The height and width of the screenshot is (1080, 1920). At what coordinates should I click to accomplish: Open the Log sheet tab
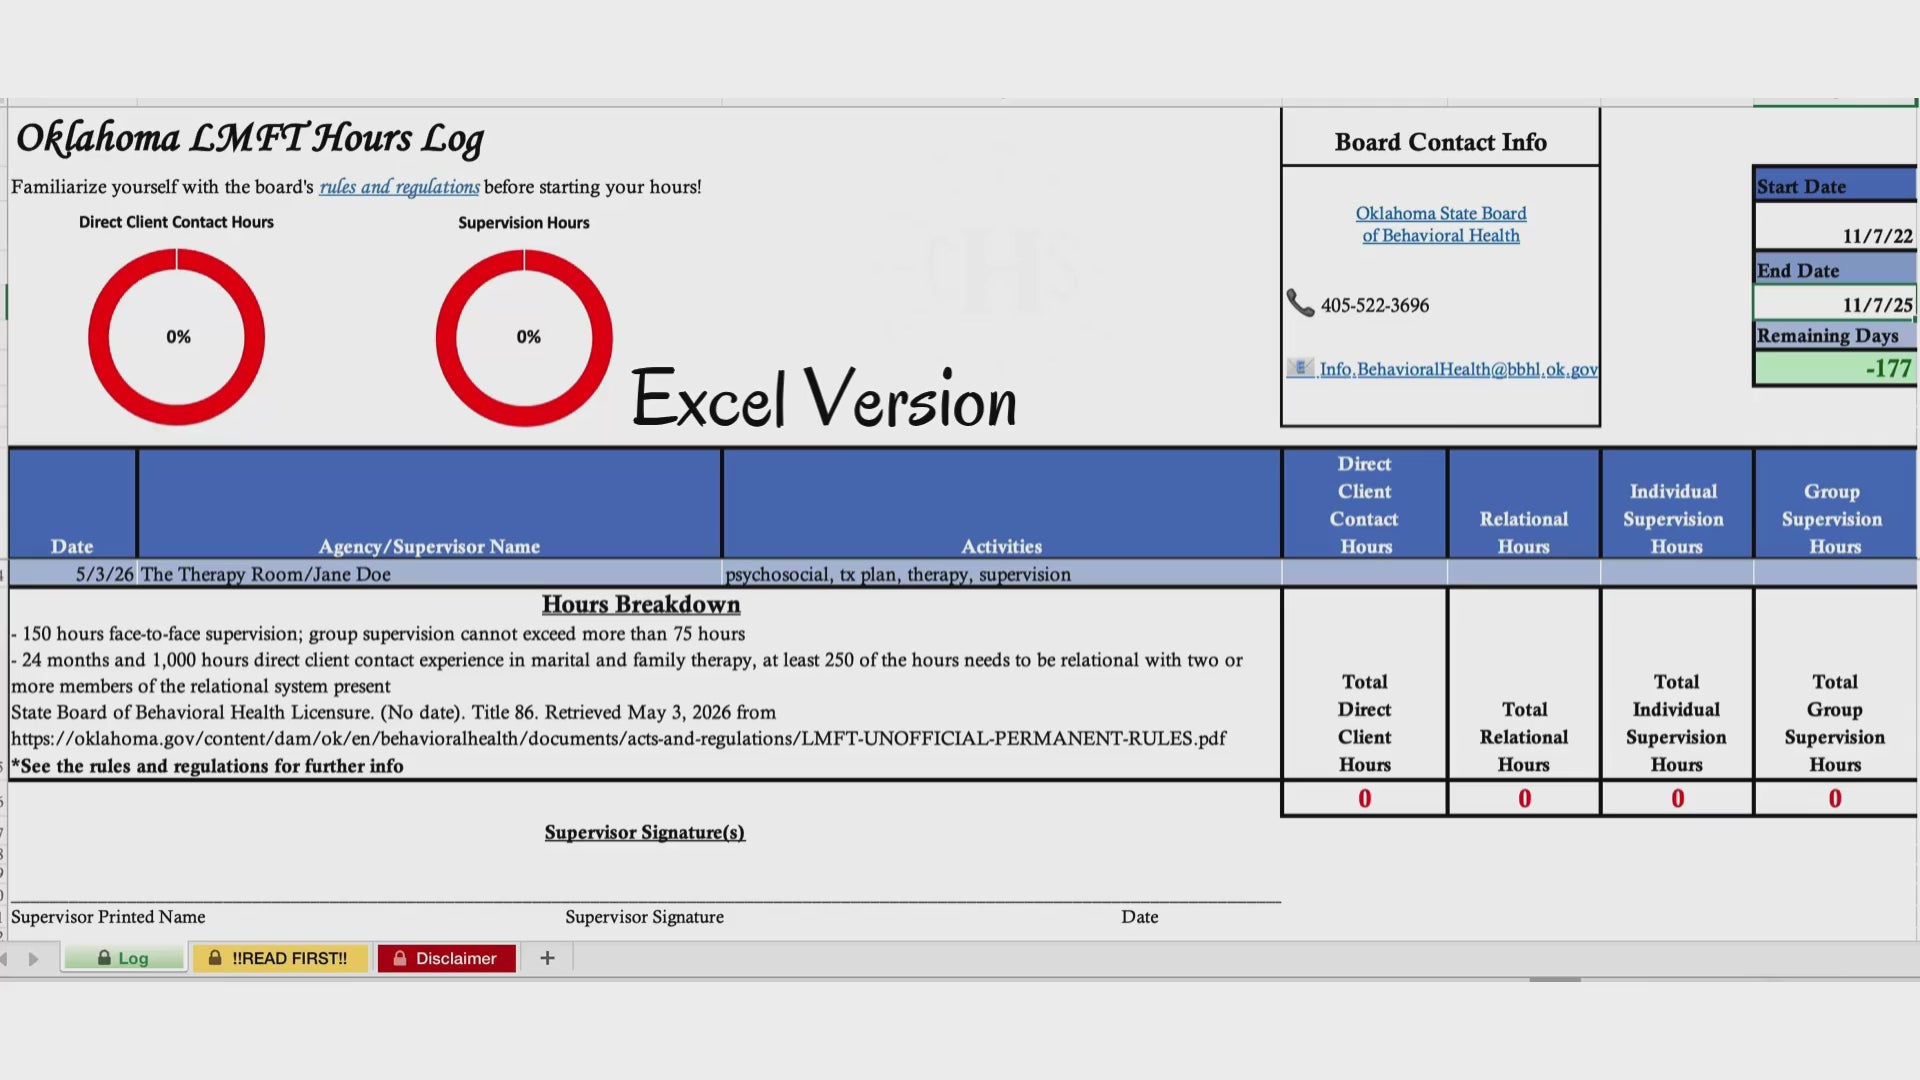tap(124, 958)
